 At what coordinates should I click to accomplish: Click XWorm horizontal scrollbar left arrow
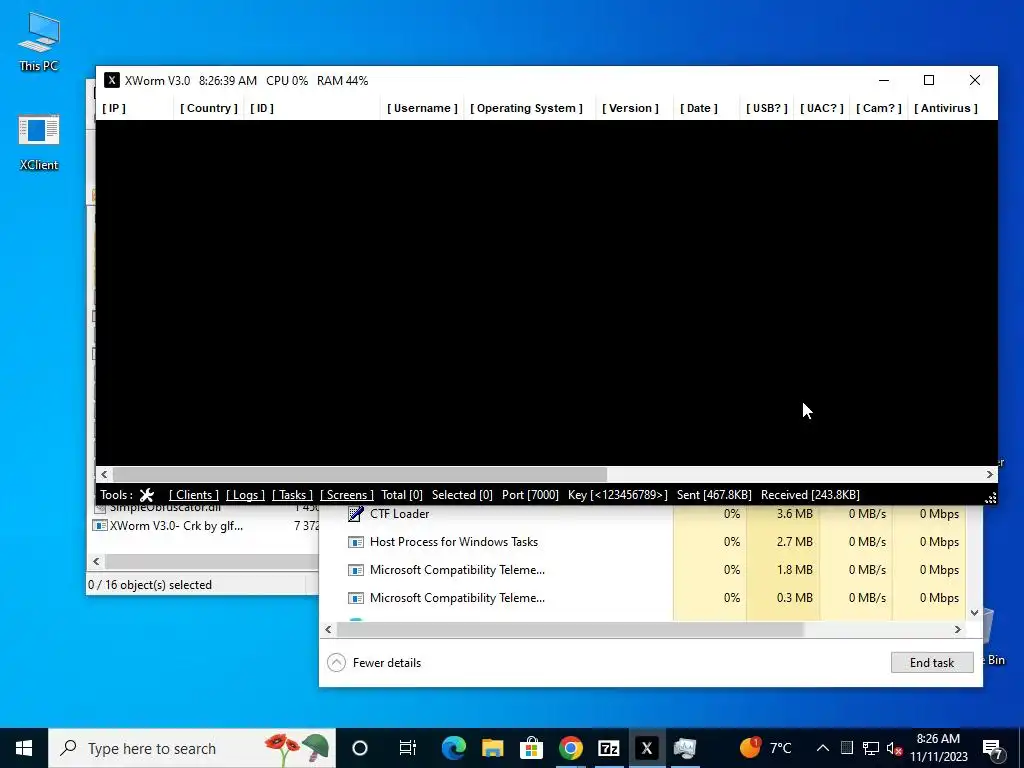[104, 475]
